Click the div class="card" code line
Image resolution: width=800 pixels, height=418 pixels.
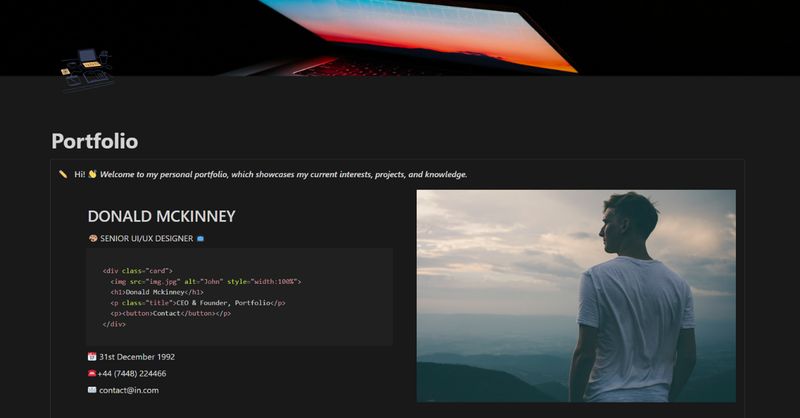click(x=138, y=271)
